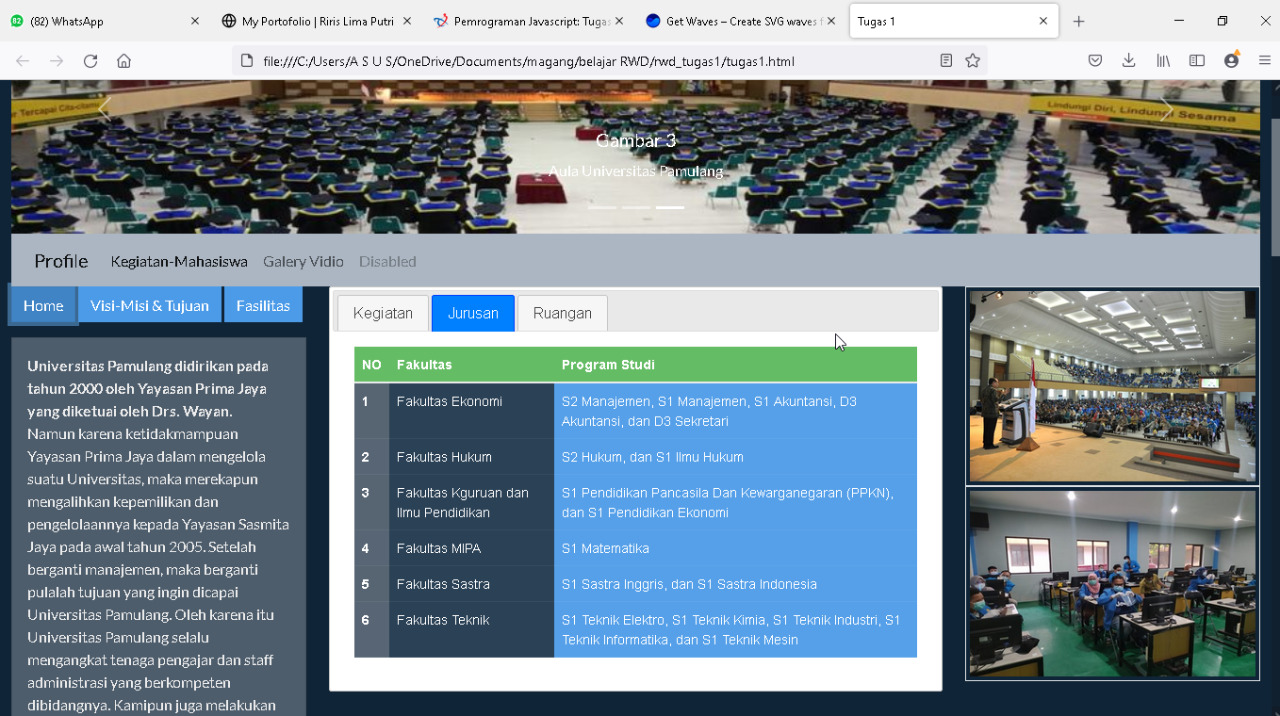The image size is (1280, 716).
Task: Click the active third carousel indicator
Action: pyautogui.click(x=670, y=207)
